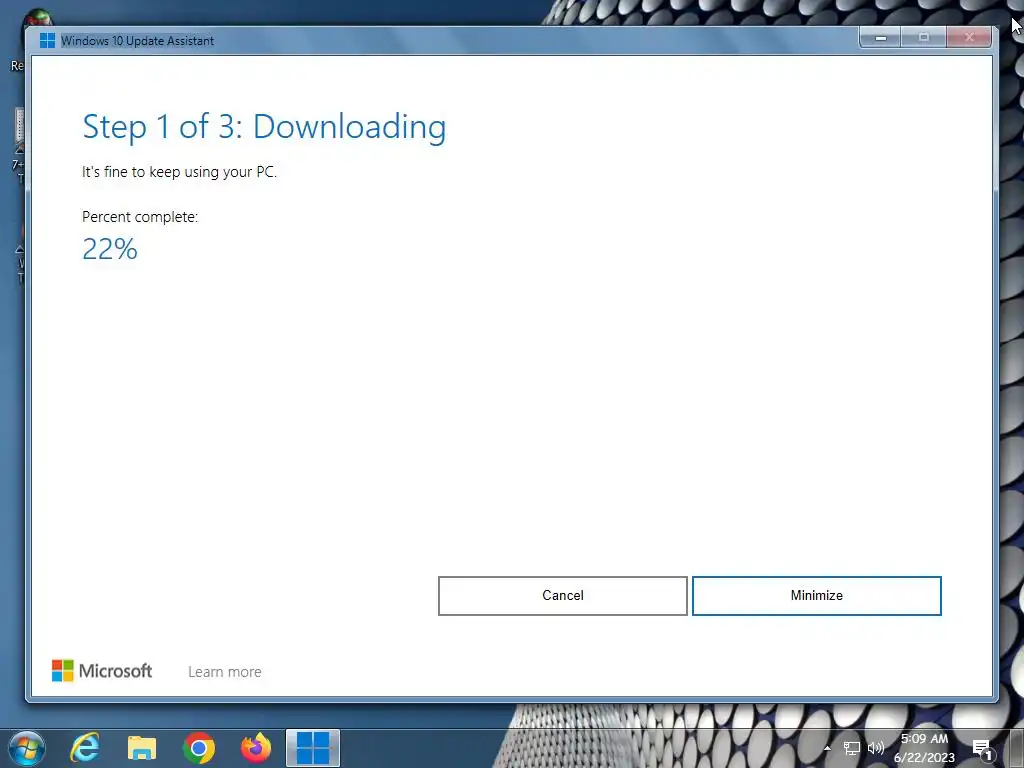Launch Firefox from the taskbar
The width and height of the screenshot is (1024, 768).
(256, 748)
